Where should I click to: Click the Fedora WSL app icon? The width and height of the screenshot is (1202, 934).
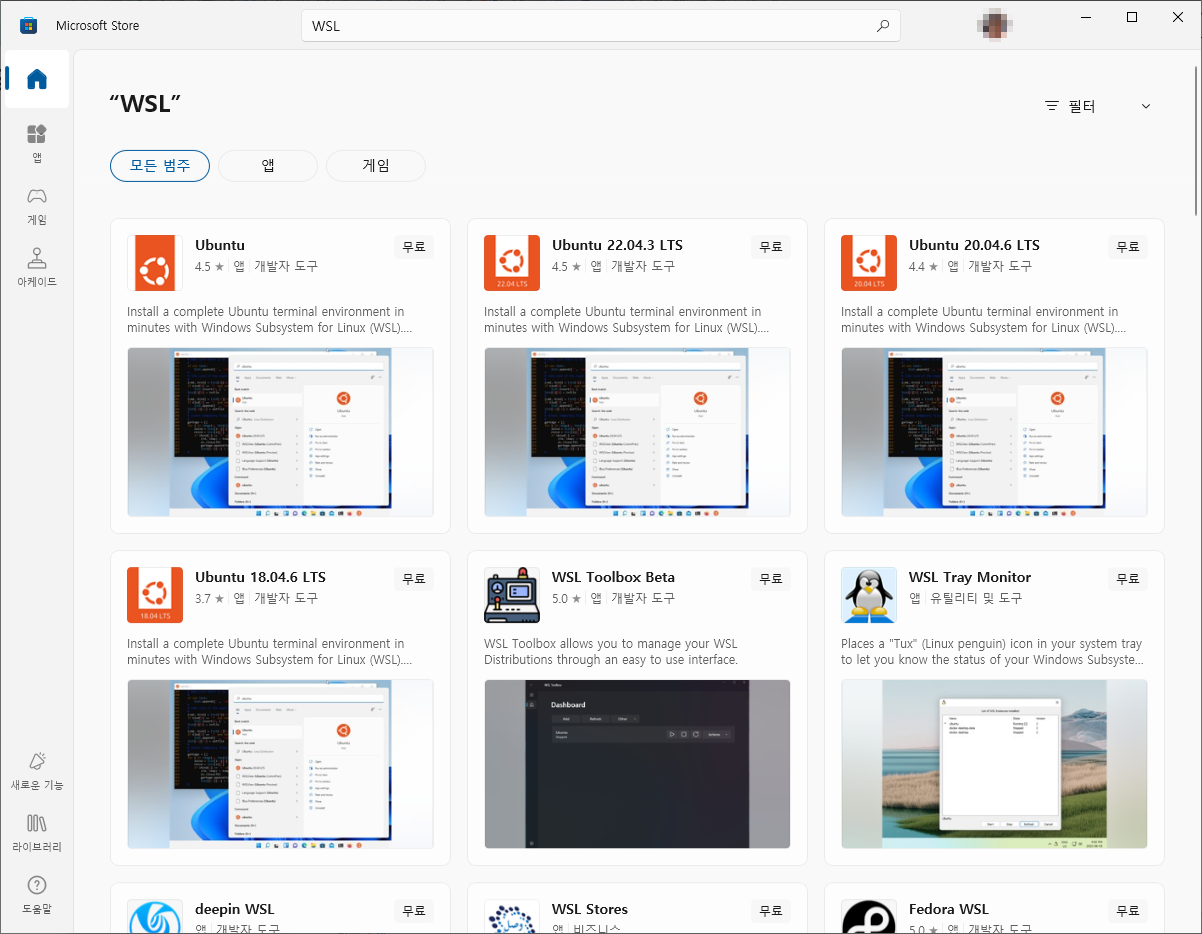pos(869,916)
